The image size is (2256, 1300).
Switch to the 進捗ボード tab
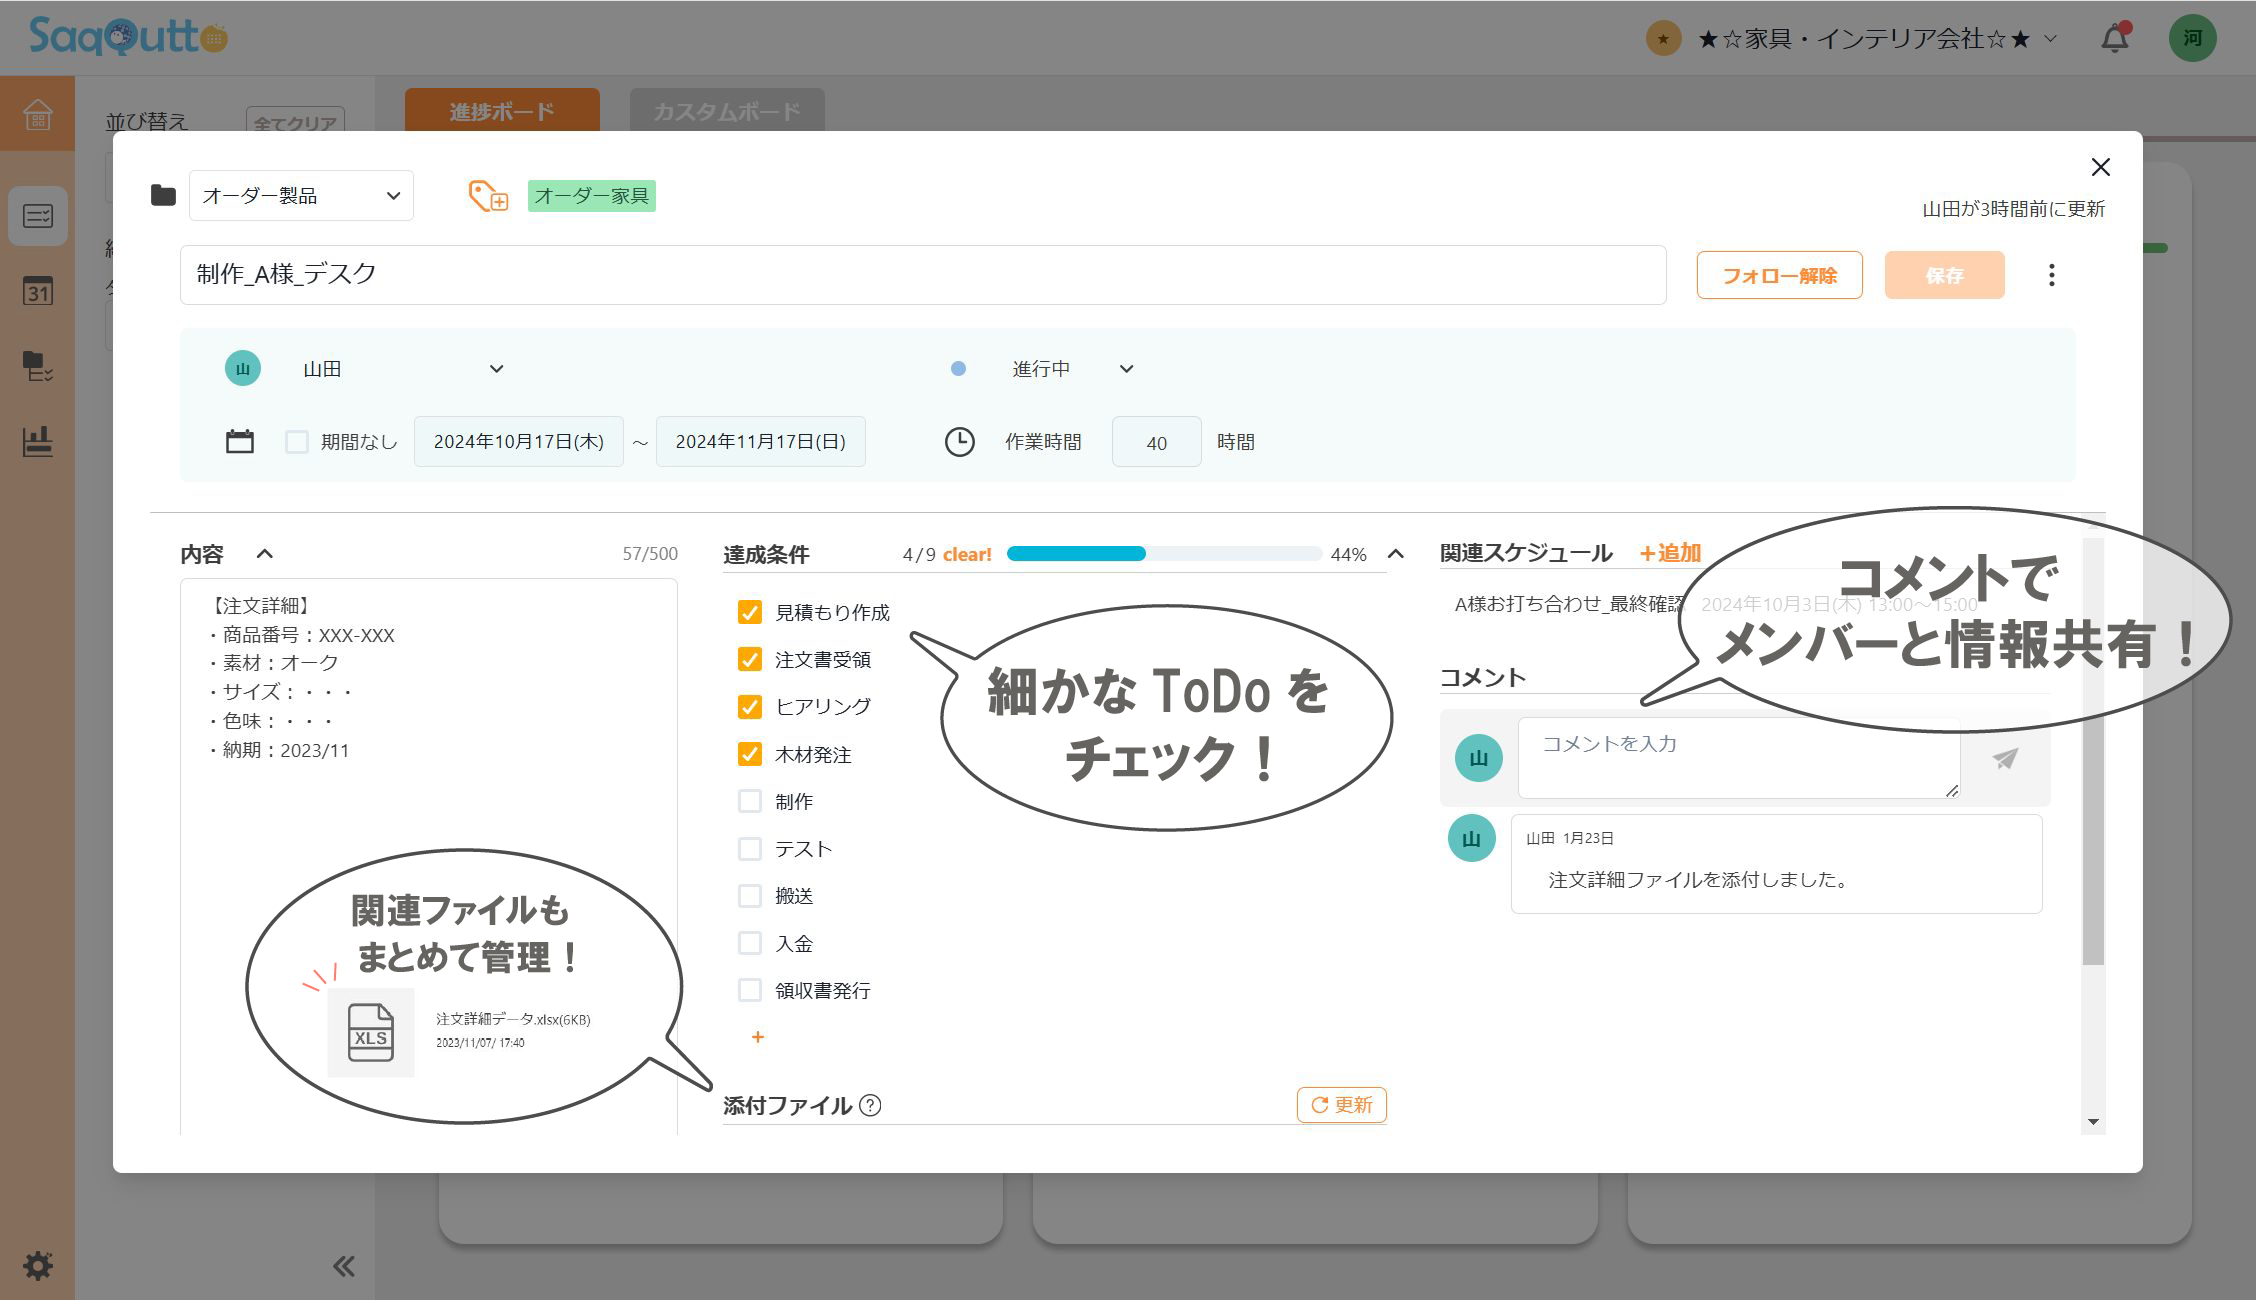502,111
